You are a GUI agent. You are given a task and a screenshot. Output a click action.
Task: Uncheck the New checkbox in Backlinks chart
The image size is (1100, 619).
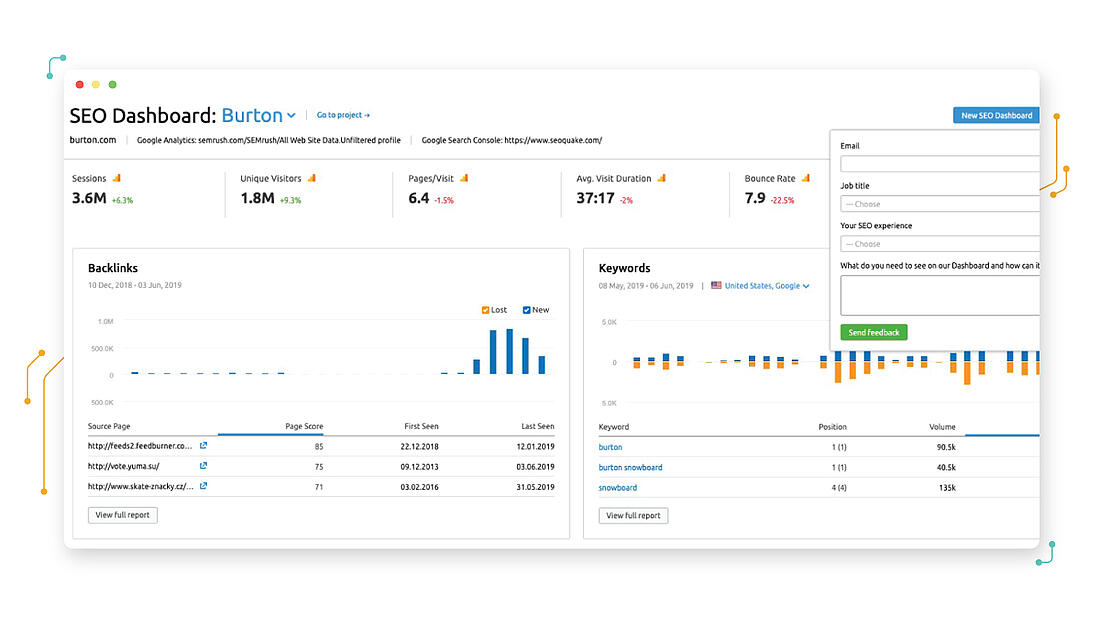tap(526, 310)
